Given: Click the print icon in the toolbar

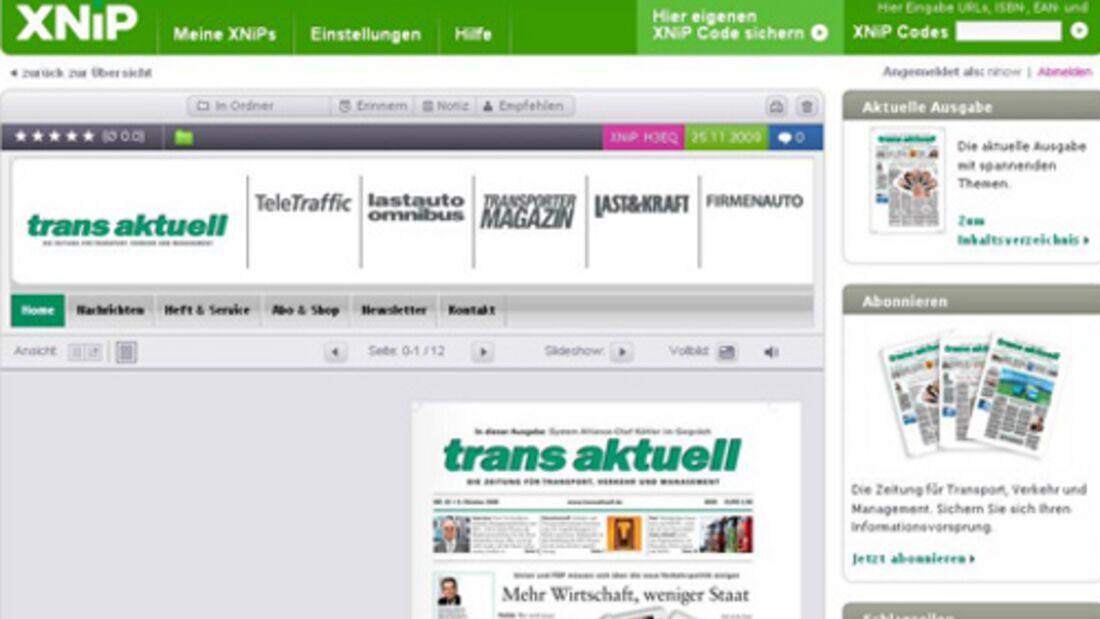Looking at the screenshot, I should (x=776, y=106).
